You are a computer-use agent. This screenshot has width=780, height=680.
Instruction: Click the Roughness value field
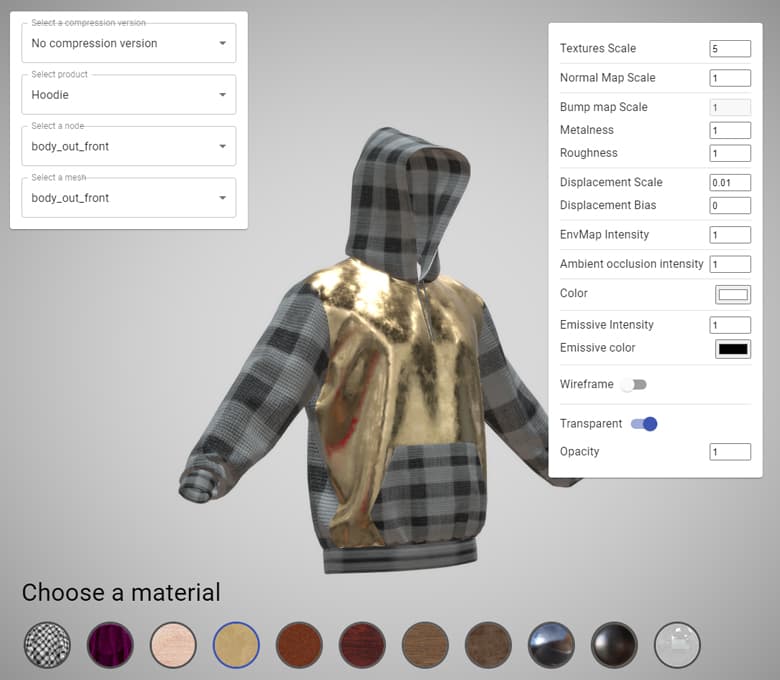[730, 154]
